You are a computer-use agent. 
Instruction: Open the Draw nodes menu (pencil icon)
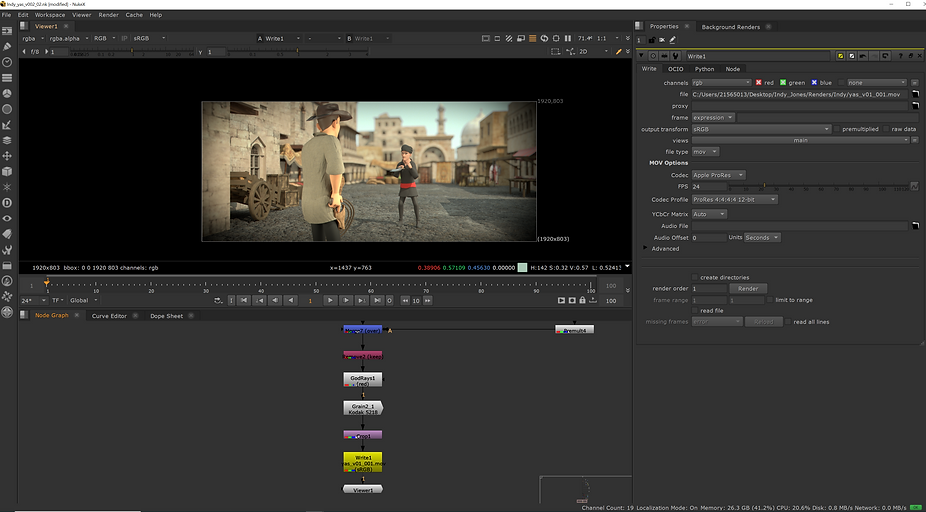(x=7, y=46)
